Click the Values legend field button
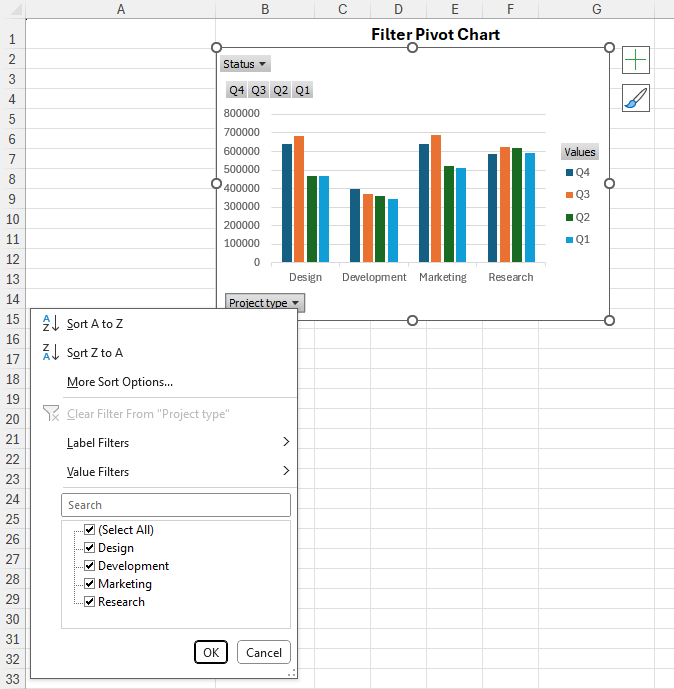The image size is (674, 689). [580, 152]
